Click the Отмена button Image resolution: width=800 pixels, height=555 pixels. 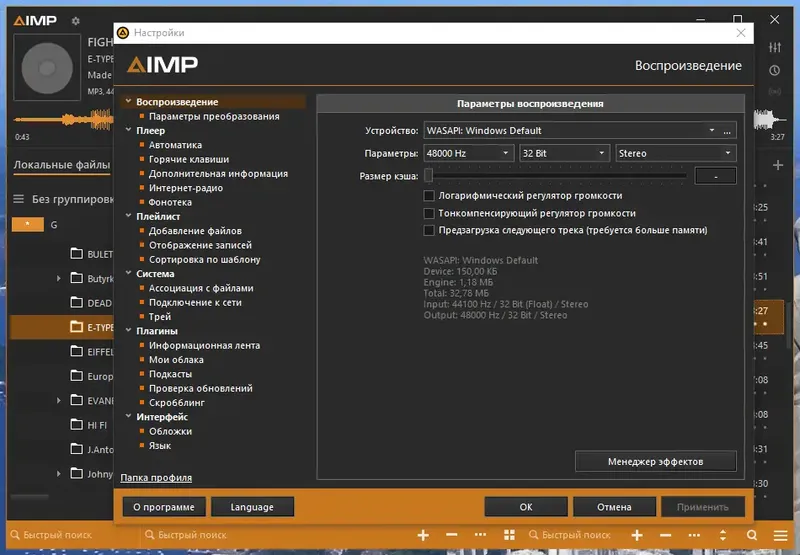pyautogui.click(x=614, y=507)
